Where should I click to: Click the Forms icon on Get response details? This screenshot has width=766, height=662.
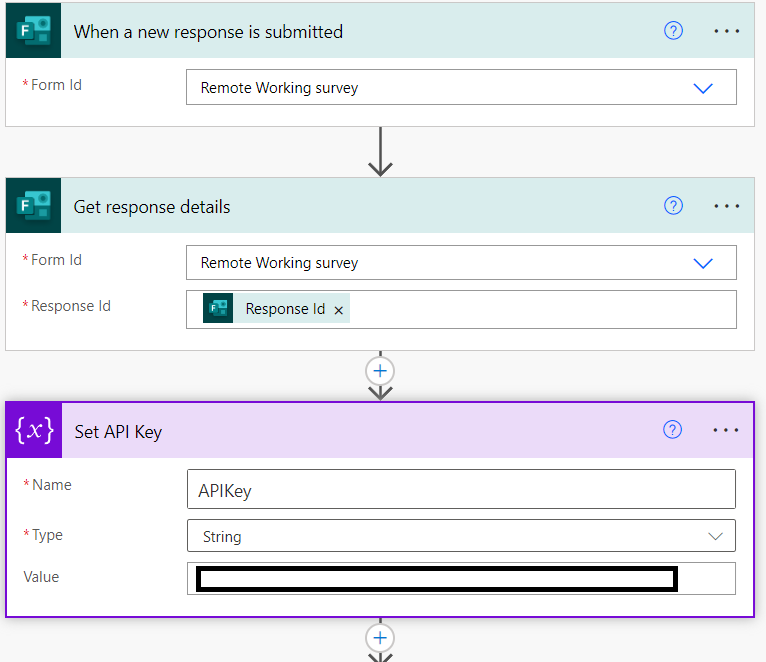(x=34, y=206)
